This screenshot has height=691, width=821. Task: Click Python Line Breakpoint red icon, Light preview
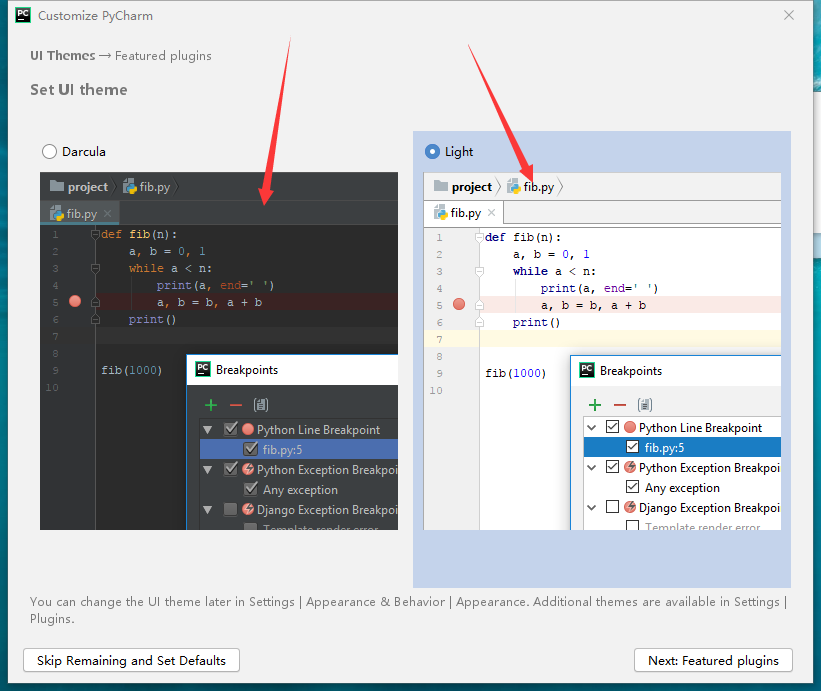point(630,427)
